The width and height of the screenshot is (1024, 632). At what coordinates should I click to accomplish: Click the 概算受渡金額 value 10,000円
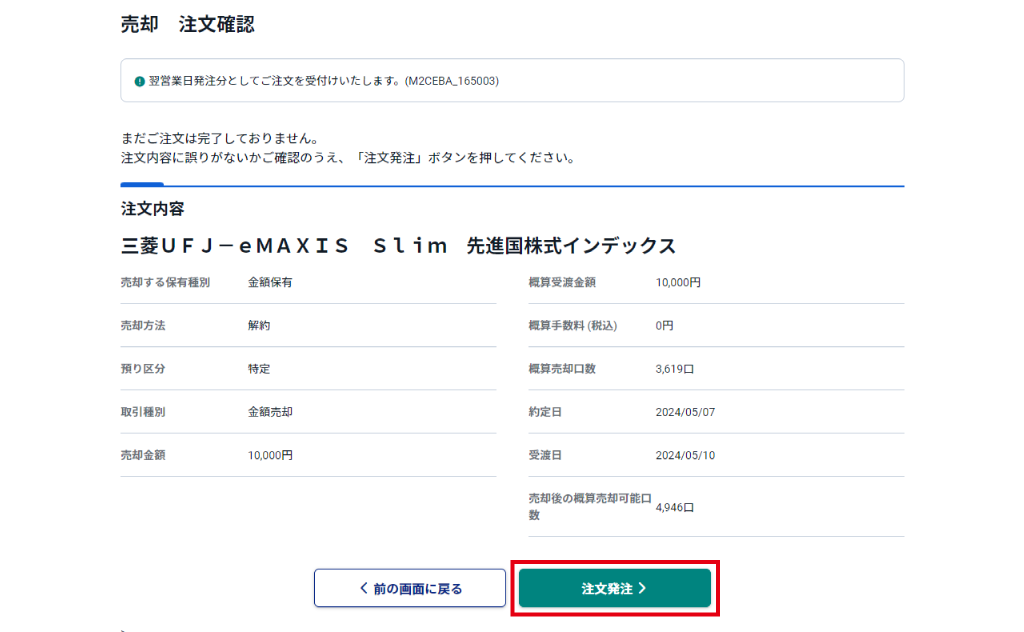pos(678,283)
